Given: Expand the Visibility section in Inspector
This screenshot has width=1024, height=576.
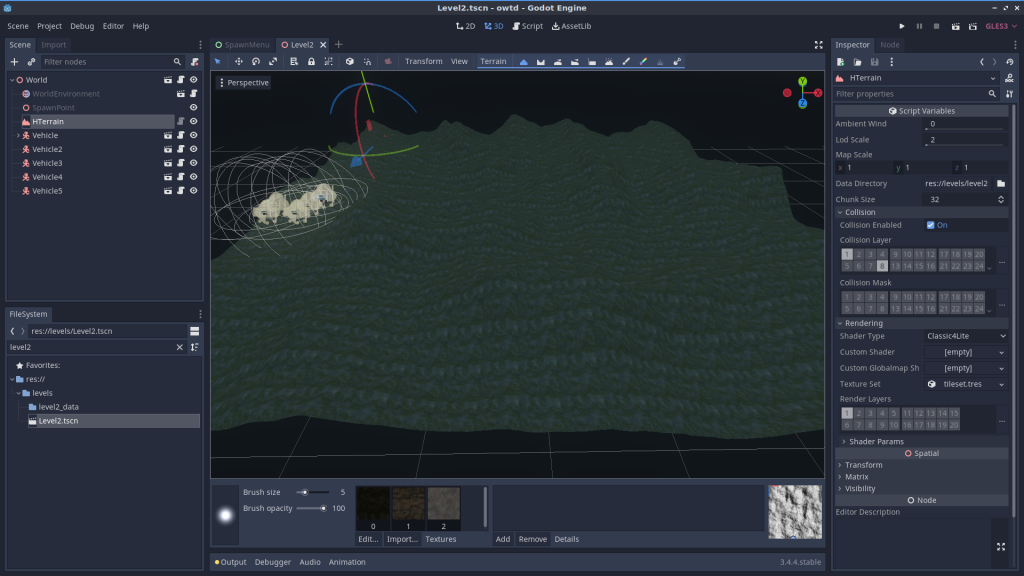Looking at the screenshot, I should tap(859, 488).
